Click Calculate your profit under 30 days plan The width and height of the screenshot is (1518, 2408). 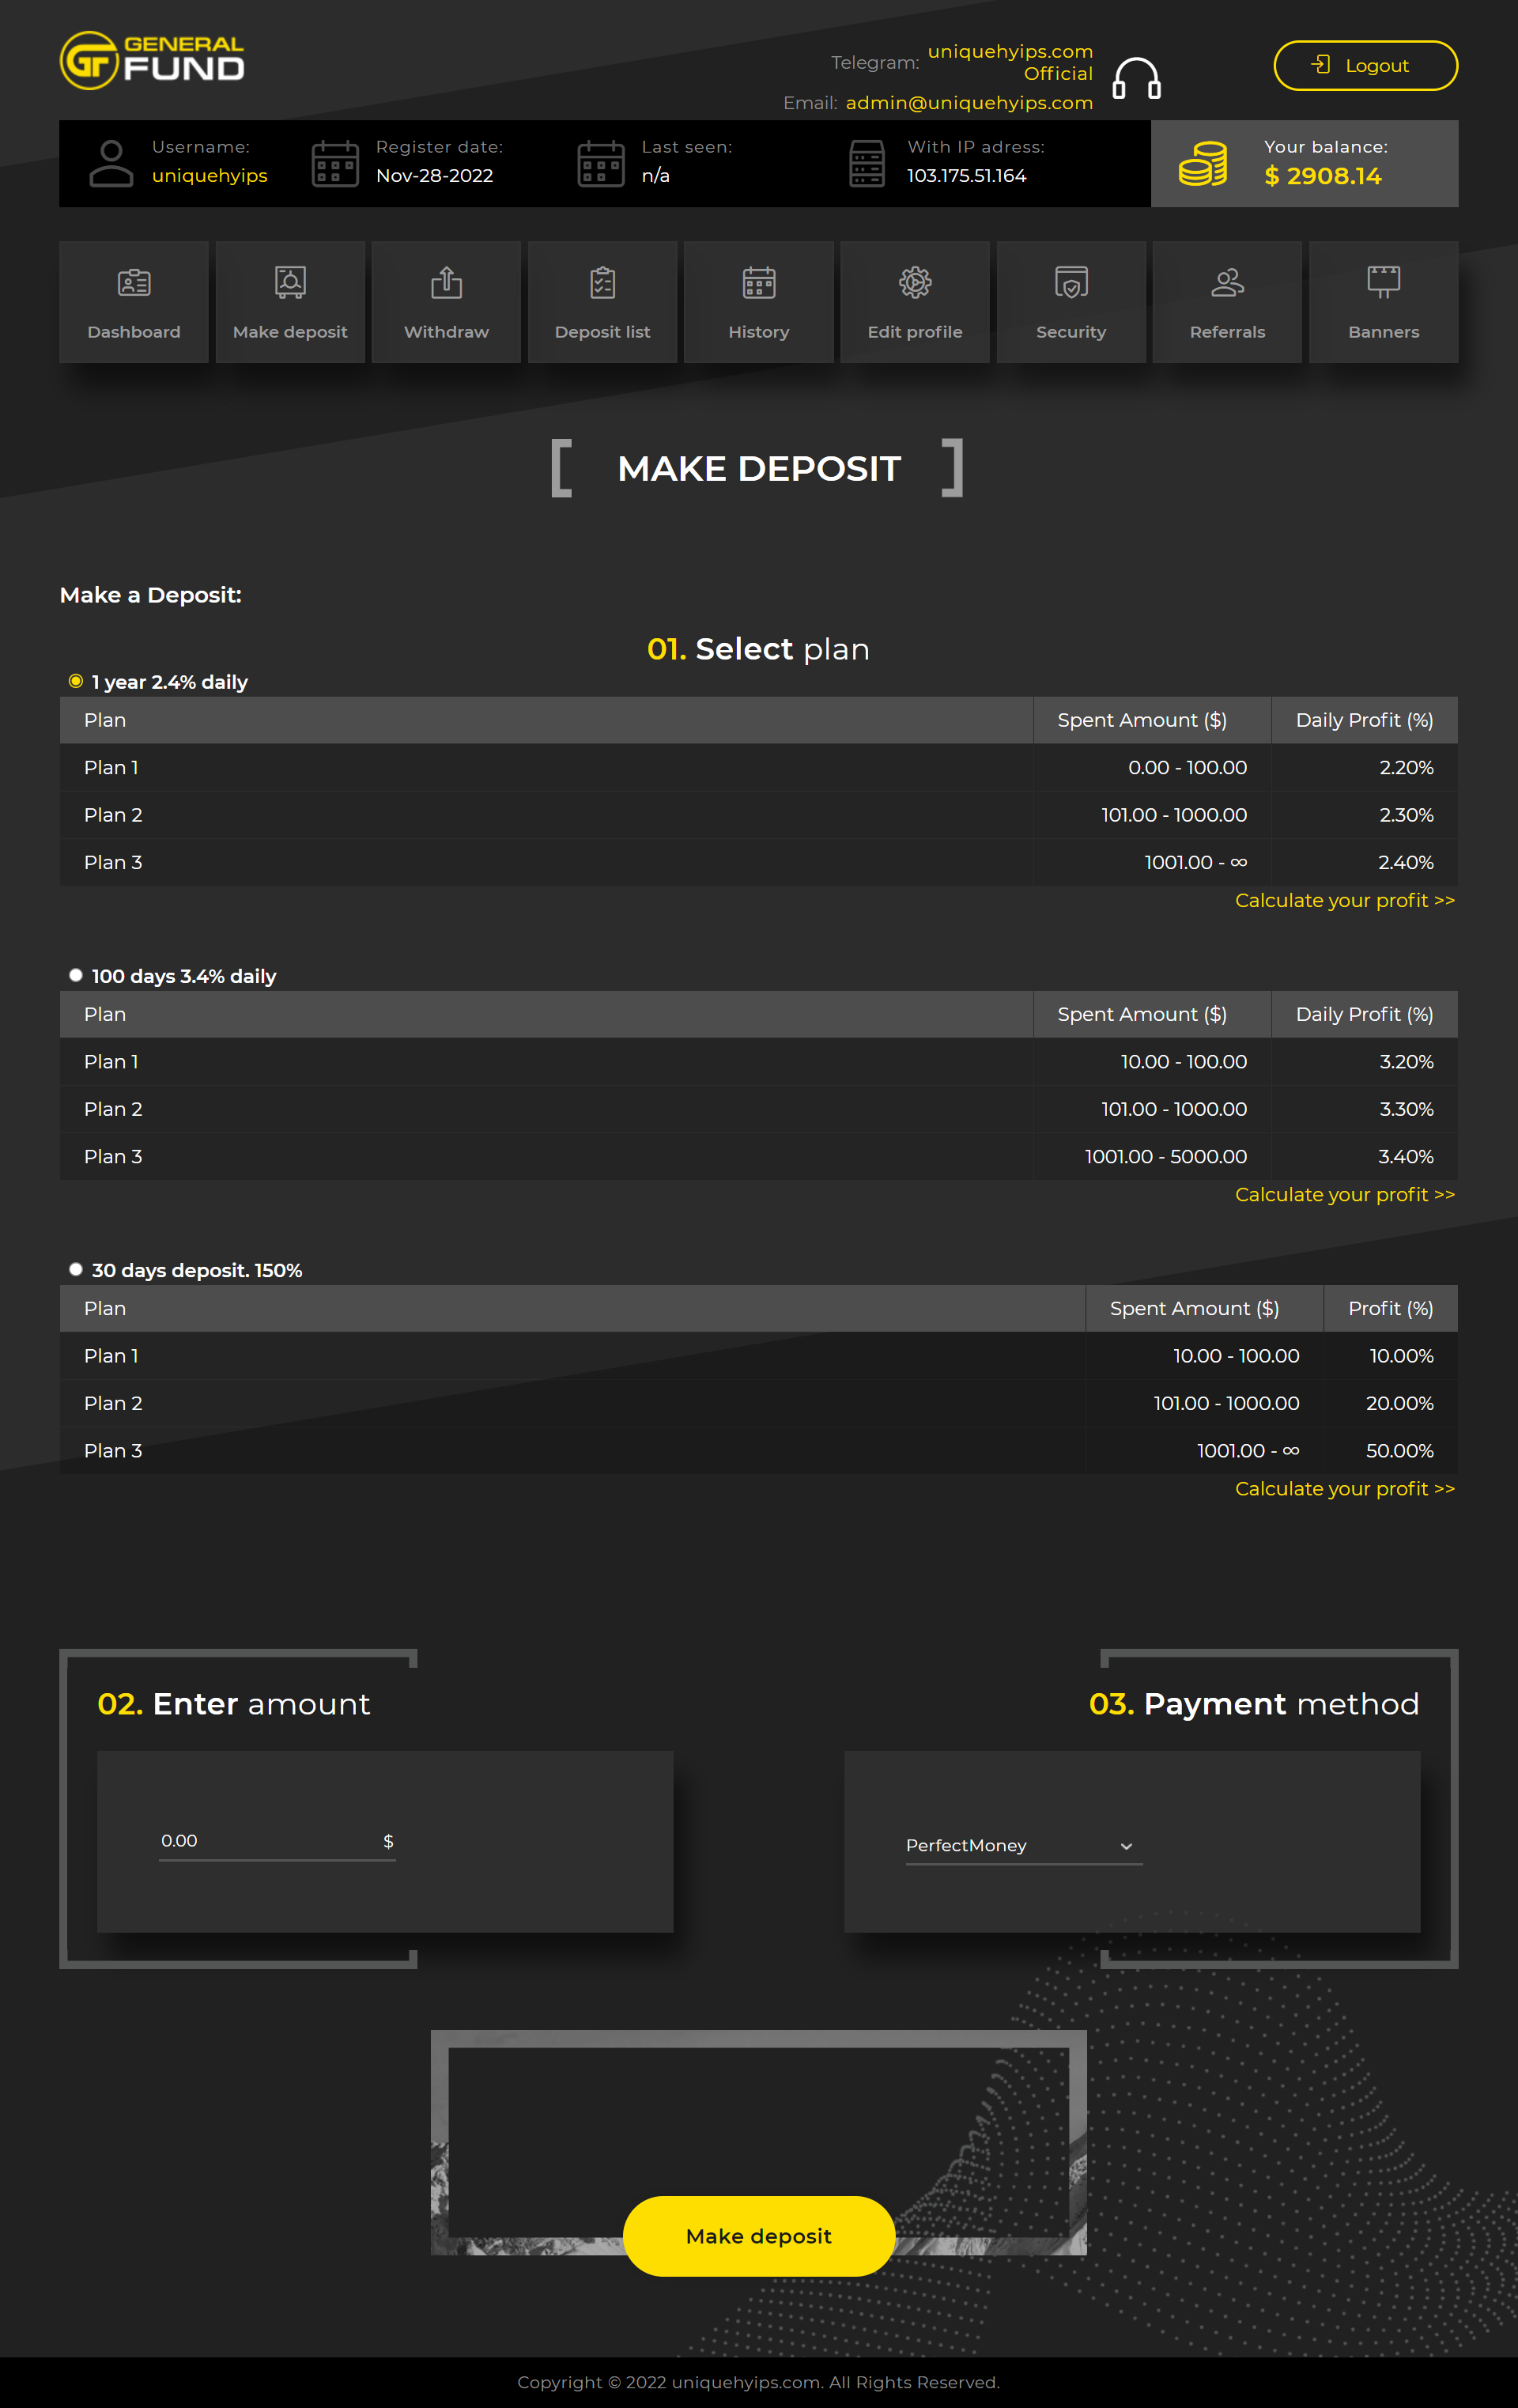(1344, 1489)
